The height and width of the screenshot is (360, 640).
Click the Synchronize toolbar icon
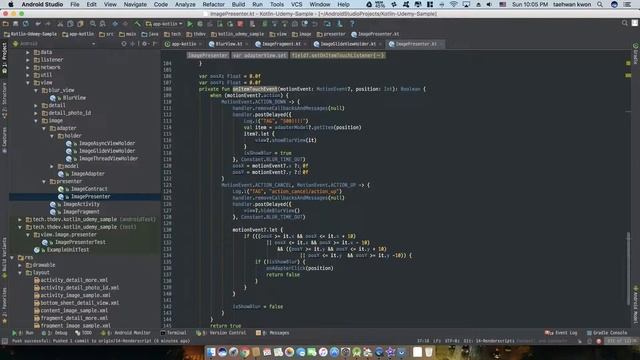26,24
